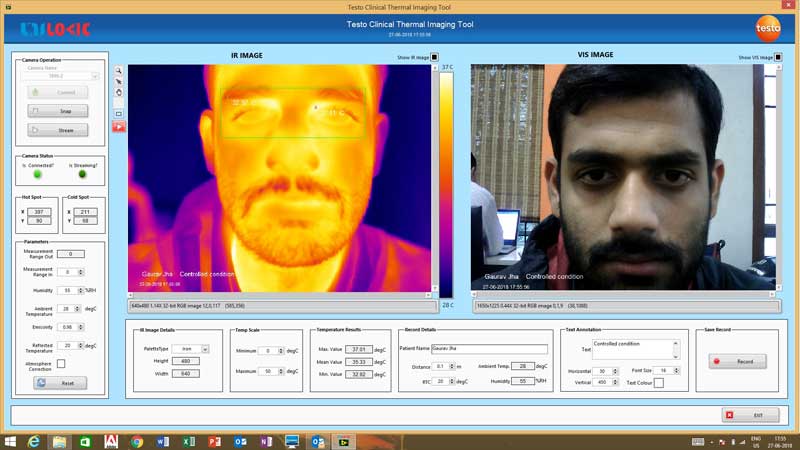Viewport: 800px width, 450px height.
Task: Click the taskbar clock
Action: click(780, 442)
